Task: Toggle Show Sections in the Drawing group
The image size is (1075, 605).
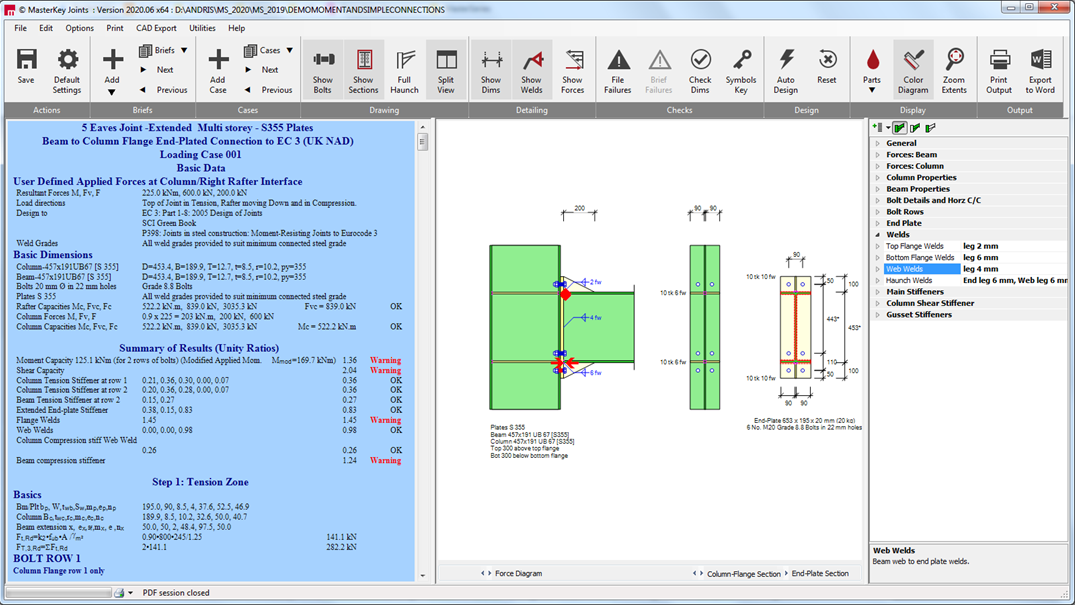Action: (363, 70)
